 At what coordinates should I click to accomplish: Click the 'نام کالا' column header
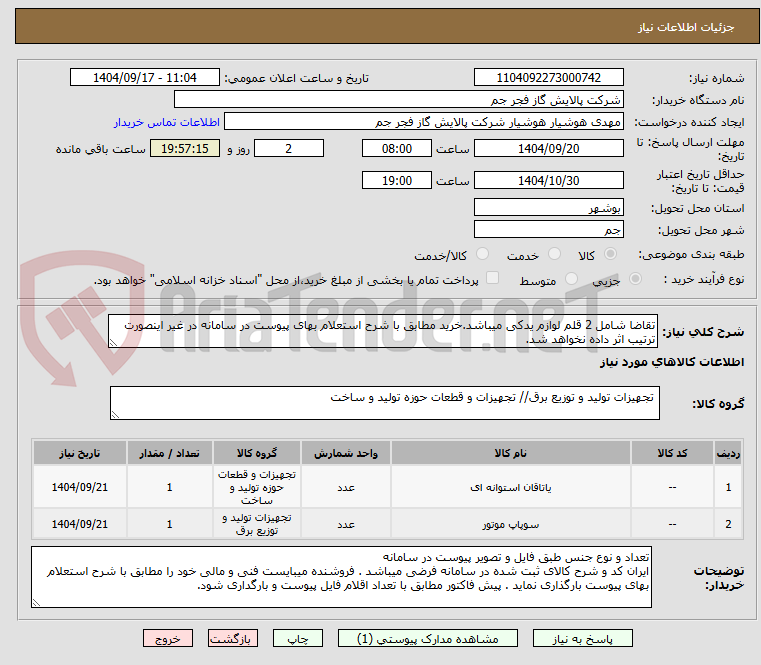pyautogui.click(x=516, y=453)
